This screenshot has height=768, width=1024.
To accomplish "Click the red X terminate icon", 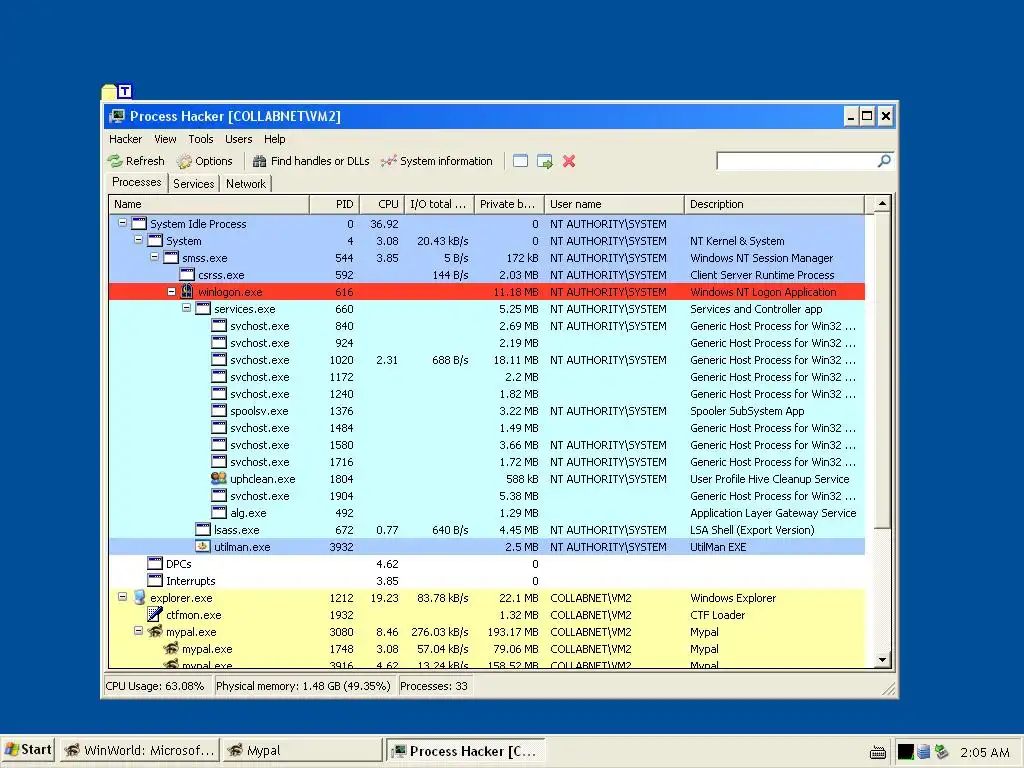I will point(569,161).
